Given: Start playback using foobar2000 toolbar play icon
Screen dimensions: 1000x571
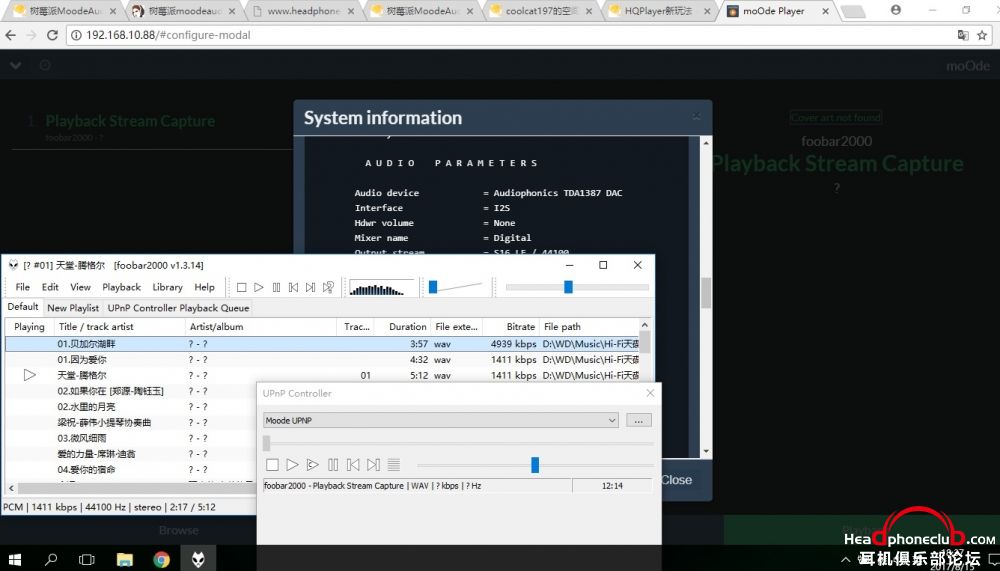Looking at the screenshot, I should tap(259, 288).
